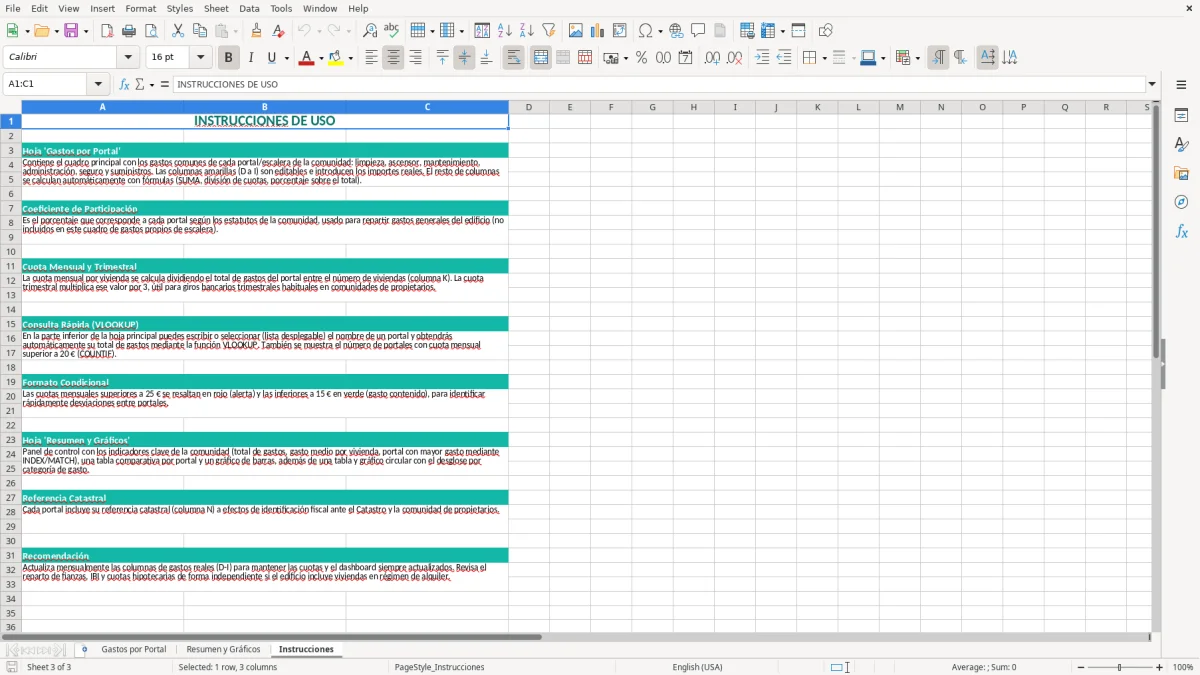The width and height of the screenshot is (1200, 675).
Task: Click the Sort dialog icon
Action: [482, 31]
